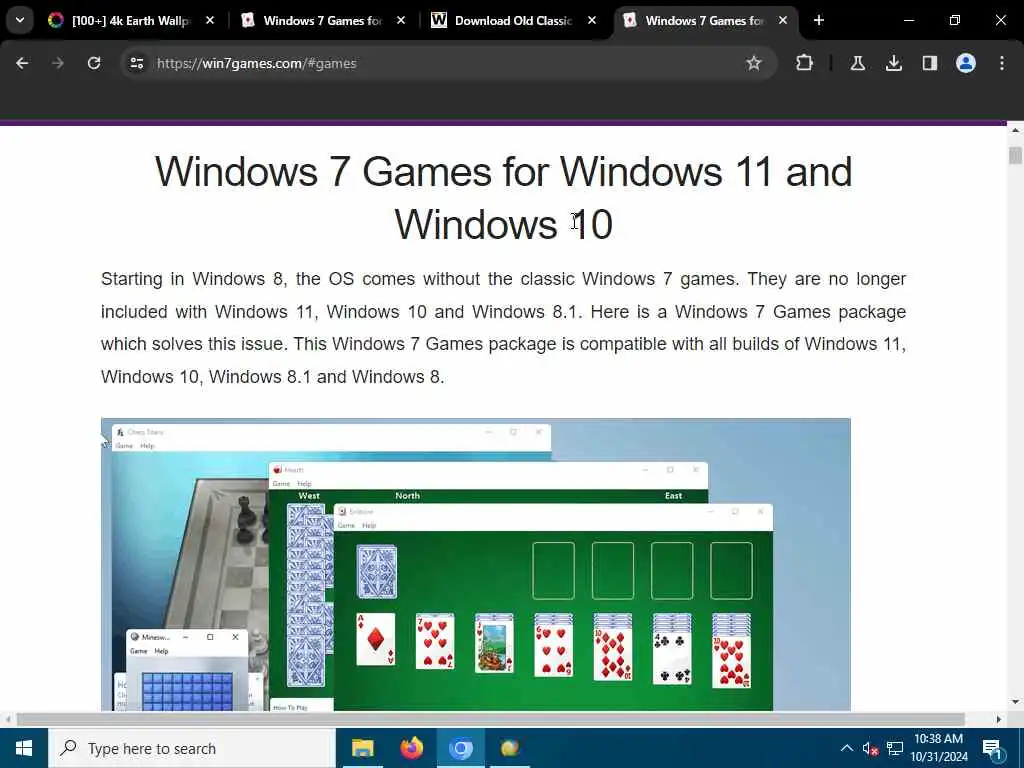Open Chrome three-dot menu
Viewport: 1024px width, 768px height.
(x=1002, y=63)
